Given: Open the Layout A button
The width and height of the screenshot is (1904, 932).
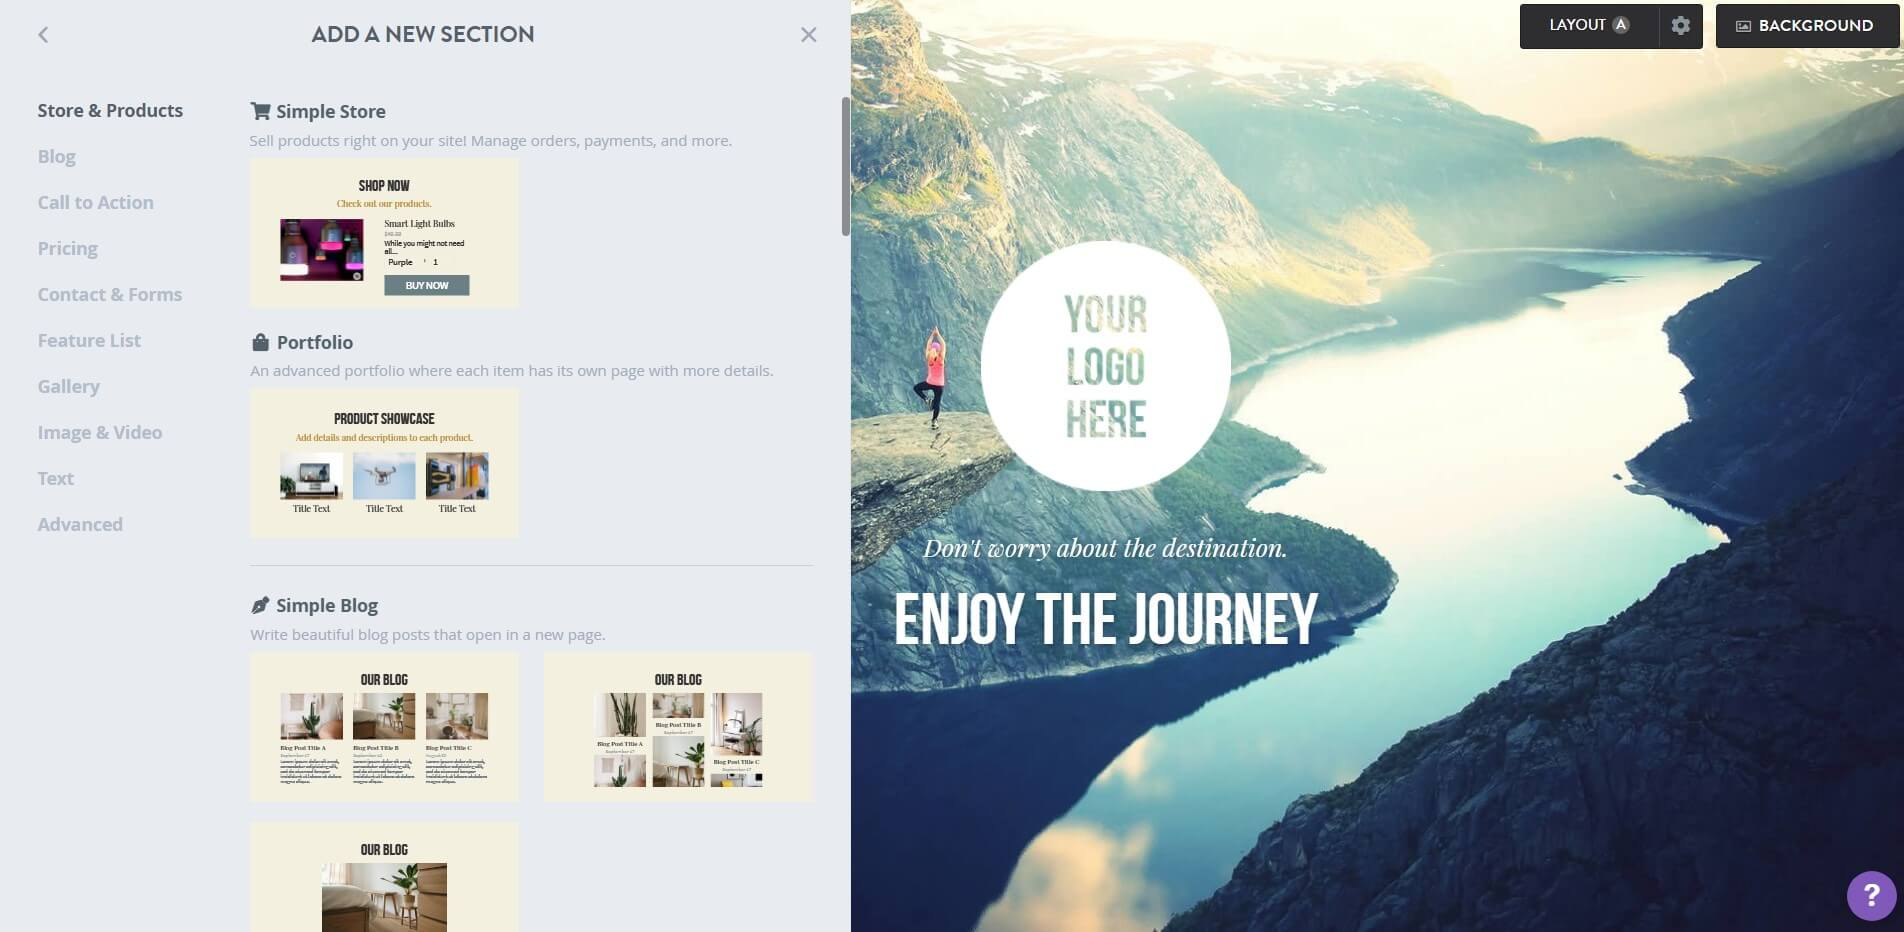Looking at the screenshot, I should coord(1589,26).
